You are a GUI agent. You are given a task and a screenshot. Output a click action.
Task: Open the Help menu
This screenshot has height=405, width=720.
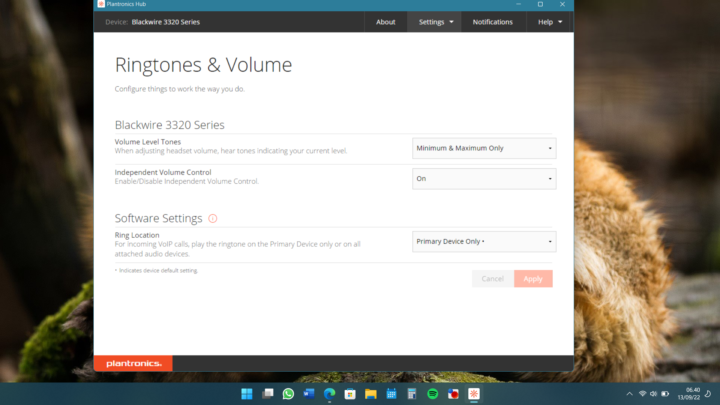550,22
